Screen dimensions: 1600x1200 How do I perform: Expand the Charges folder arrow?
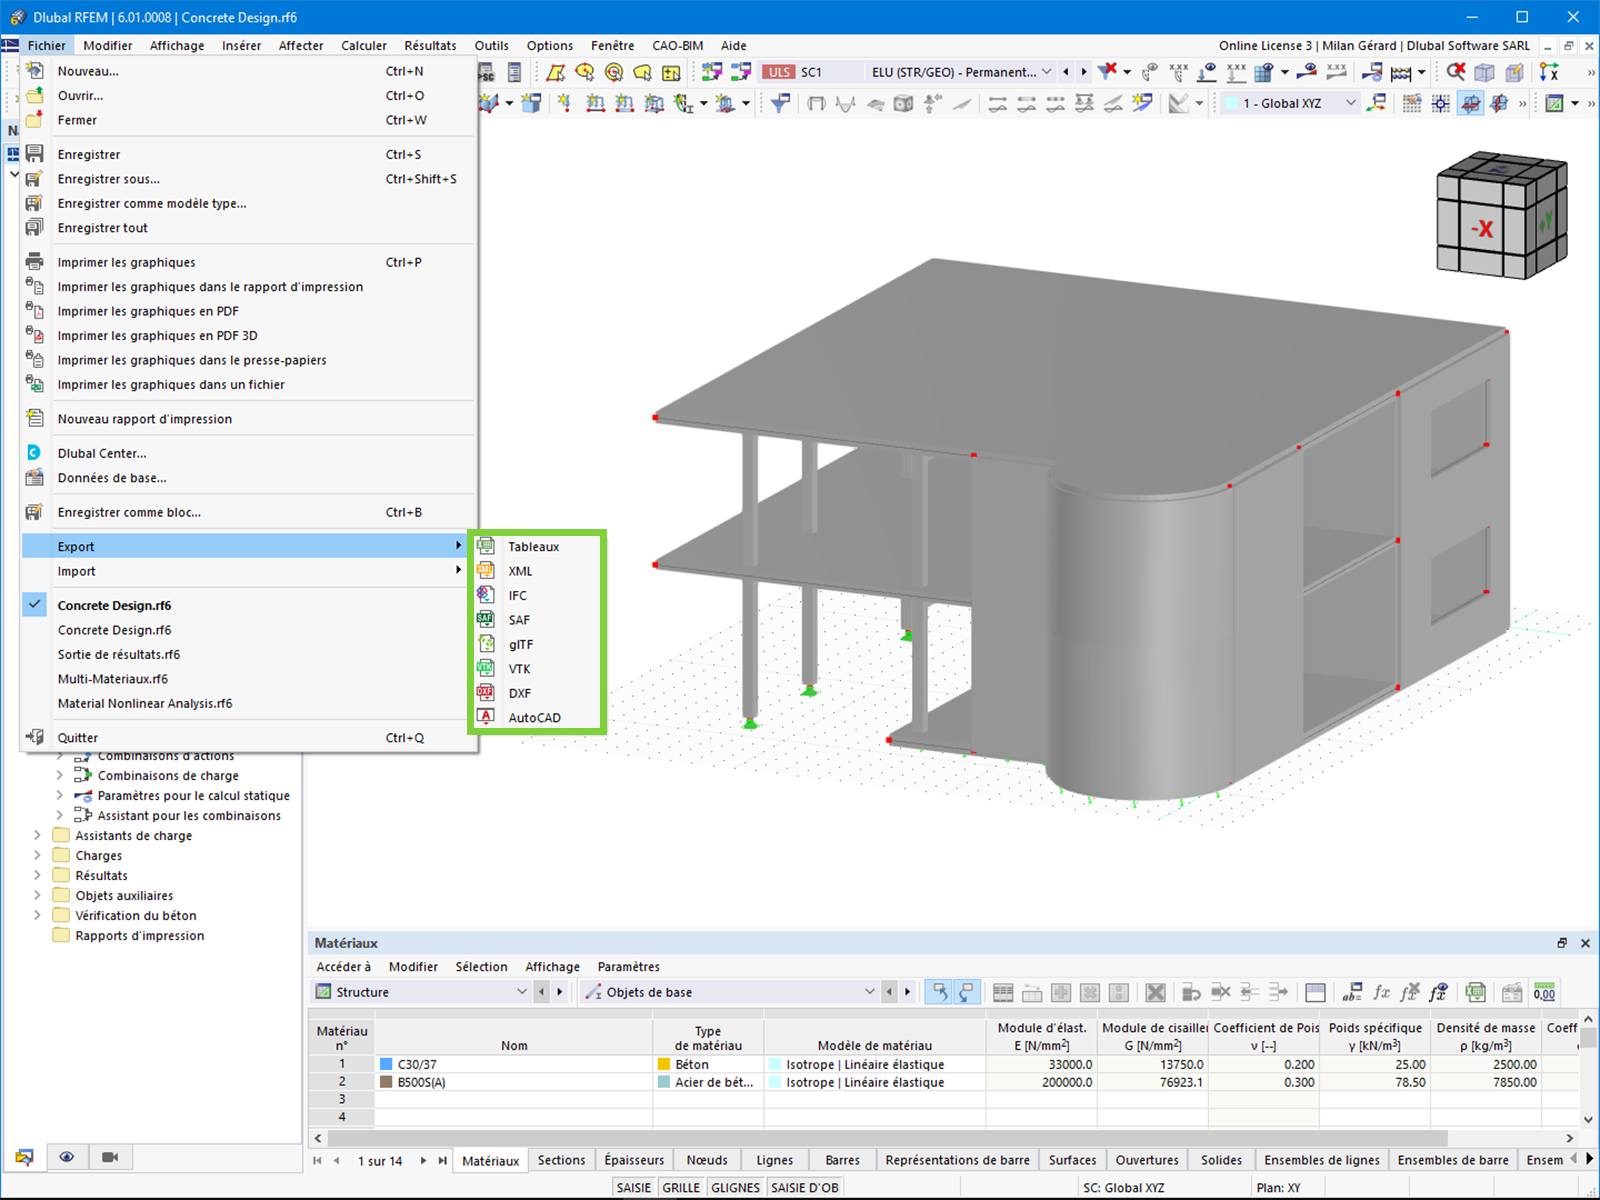point(38,855)
